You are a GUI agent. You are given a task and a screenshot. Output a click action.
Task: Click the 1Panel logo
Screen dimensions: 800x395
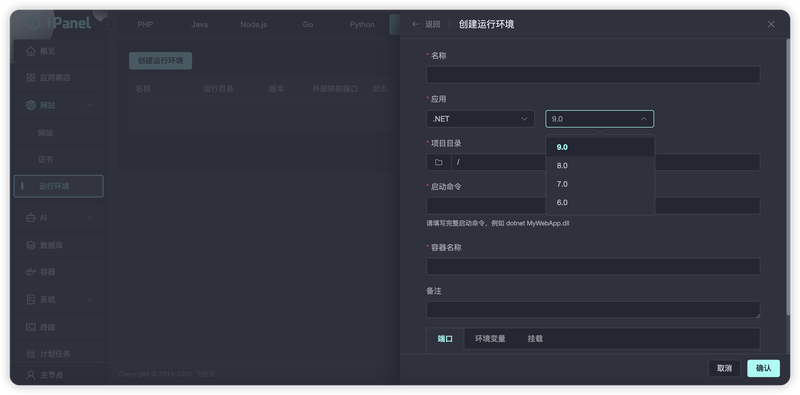[59, 23]
